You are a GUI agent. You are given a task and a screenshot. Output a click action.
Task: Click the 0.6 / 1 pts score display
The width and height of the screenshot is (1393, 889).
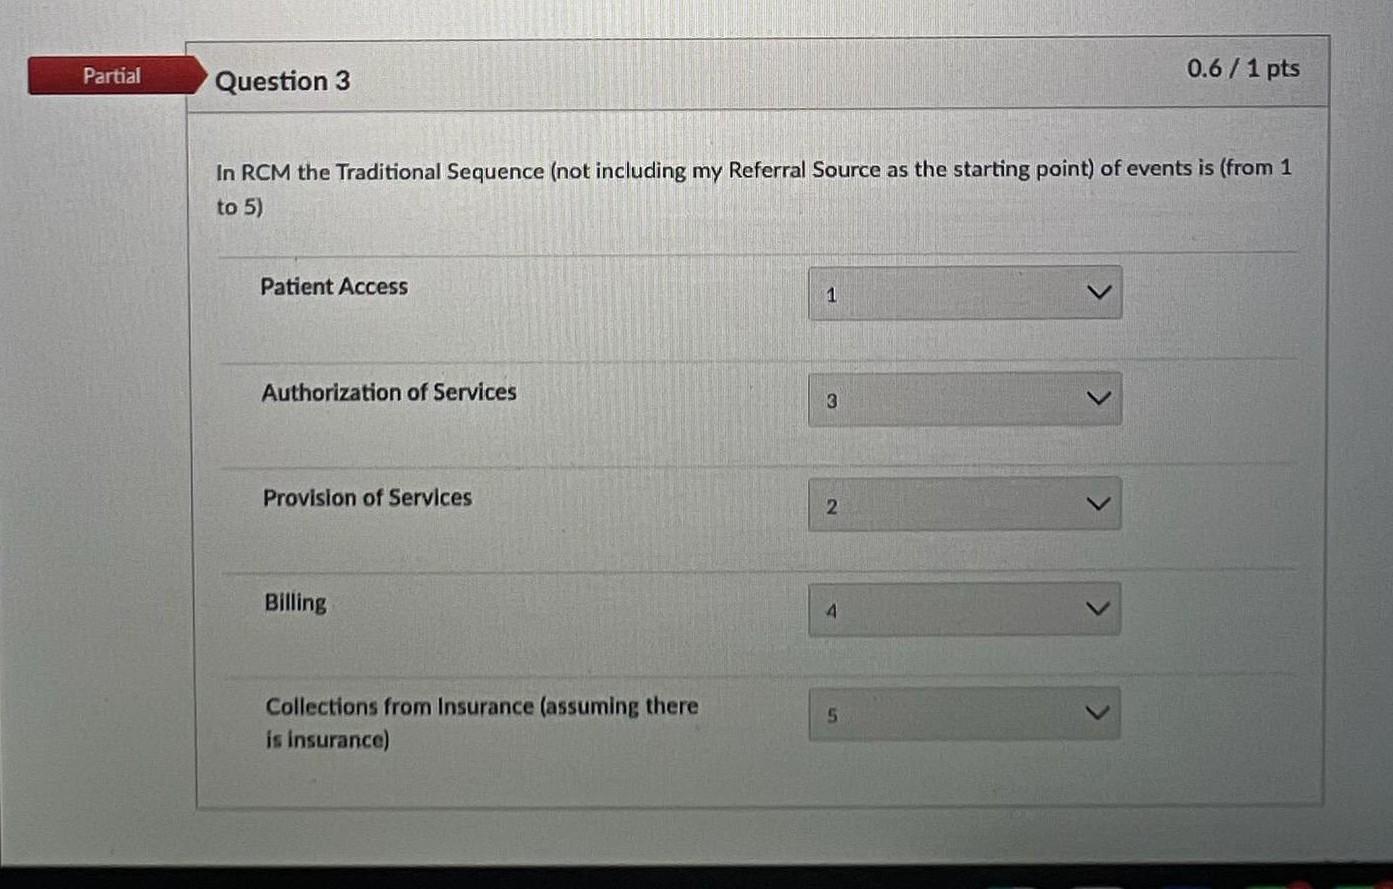tap(1243, 68)
